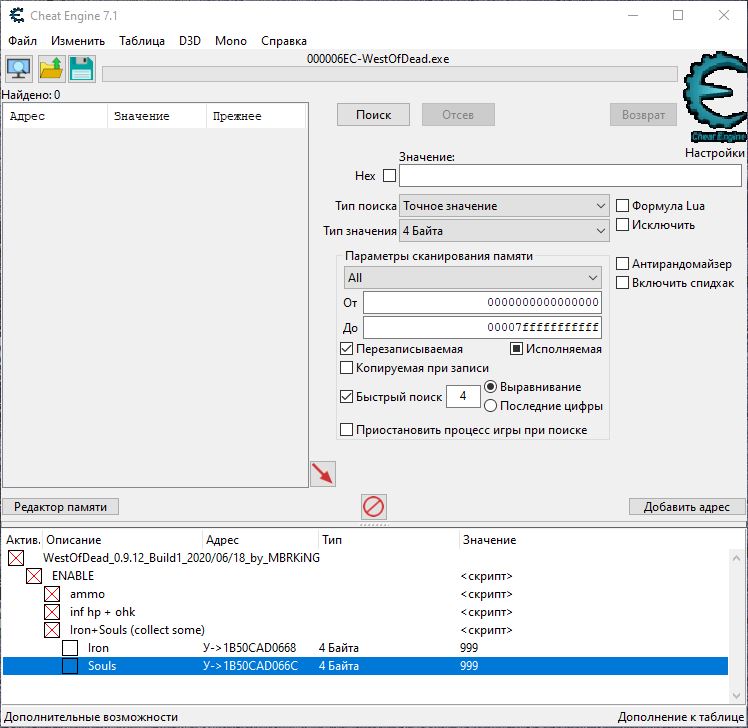
Task: Open the Тип значения 4 Байта dropdown
Action: pos(504,231)
